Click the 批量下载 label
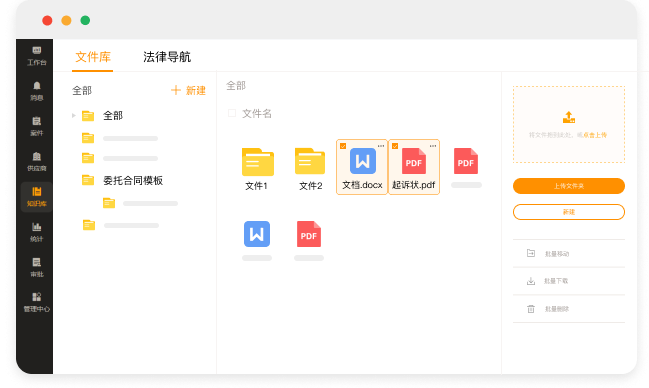Viewport: 649px width, 388px height. [556, 281]
